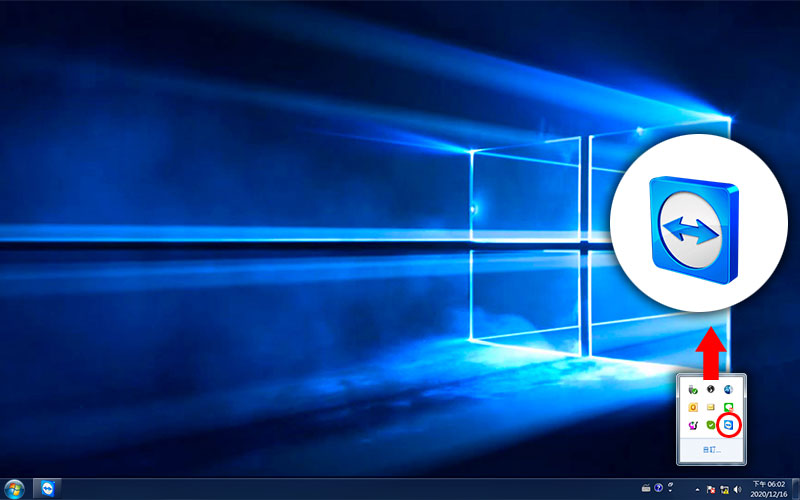Open TeamViewer from the taskbar button
Image resolution: width=800 pixels, height=500 pixels.
47,489
